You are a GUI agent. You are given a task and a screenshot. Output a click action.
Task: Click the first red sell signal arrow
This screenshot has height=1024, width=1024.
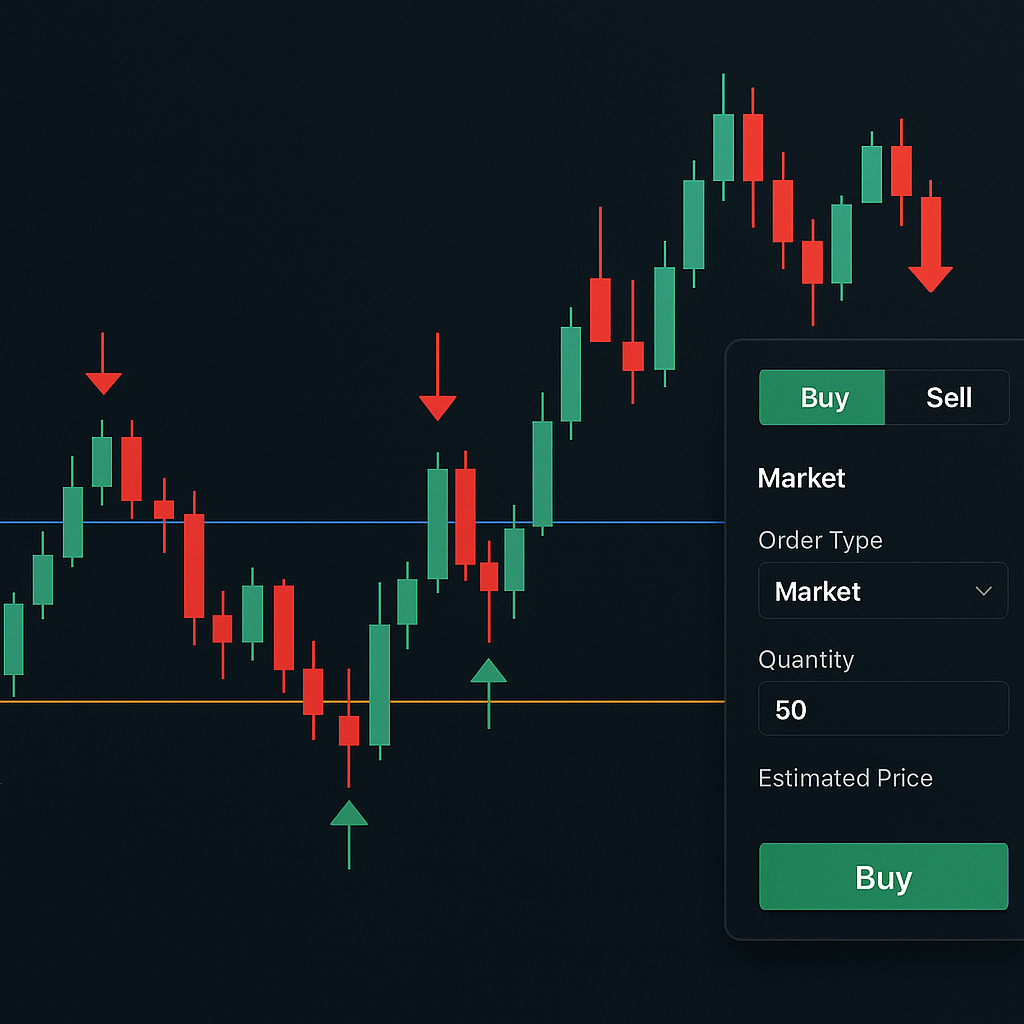105,370
